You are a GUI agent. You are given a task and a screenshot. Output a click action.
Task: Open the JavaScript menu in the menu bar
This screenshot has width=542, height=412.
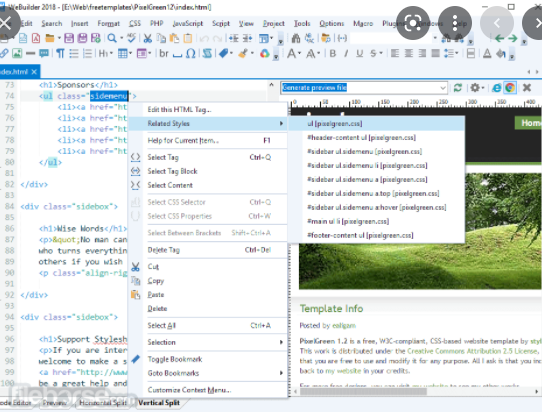tap(187, 24)
